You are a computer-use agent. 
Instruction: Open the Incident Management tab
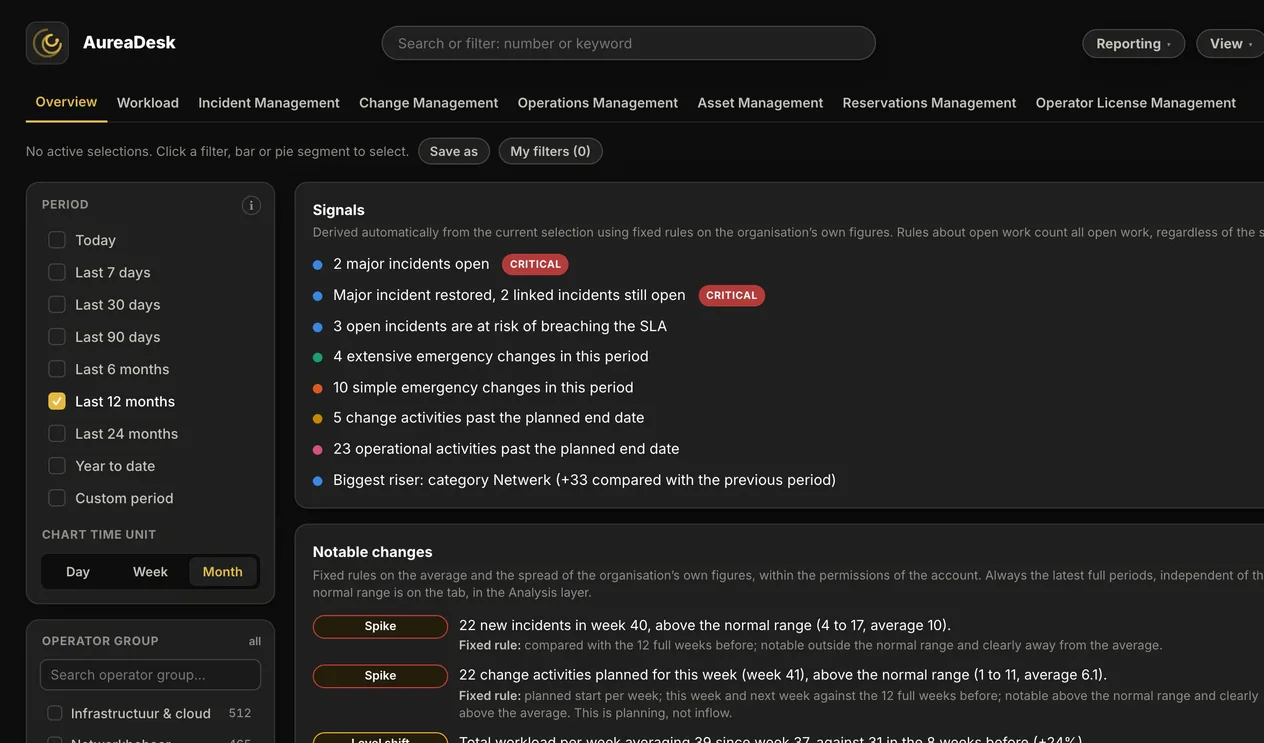pyautogui.click(x=269, y=102)
